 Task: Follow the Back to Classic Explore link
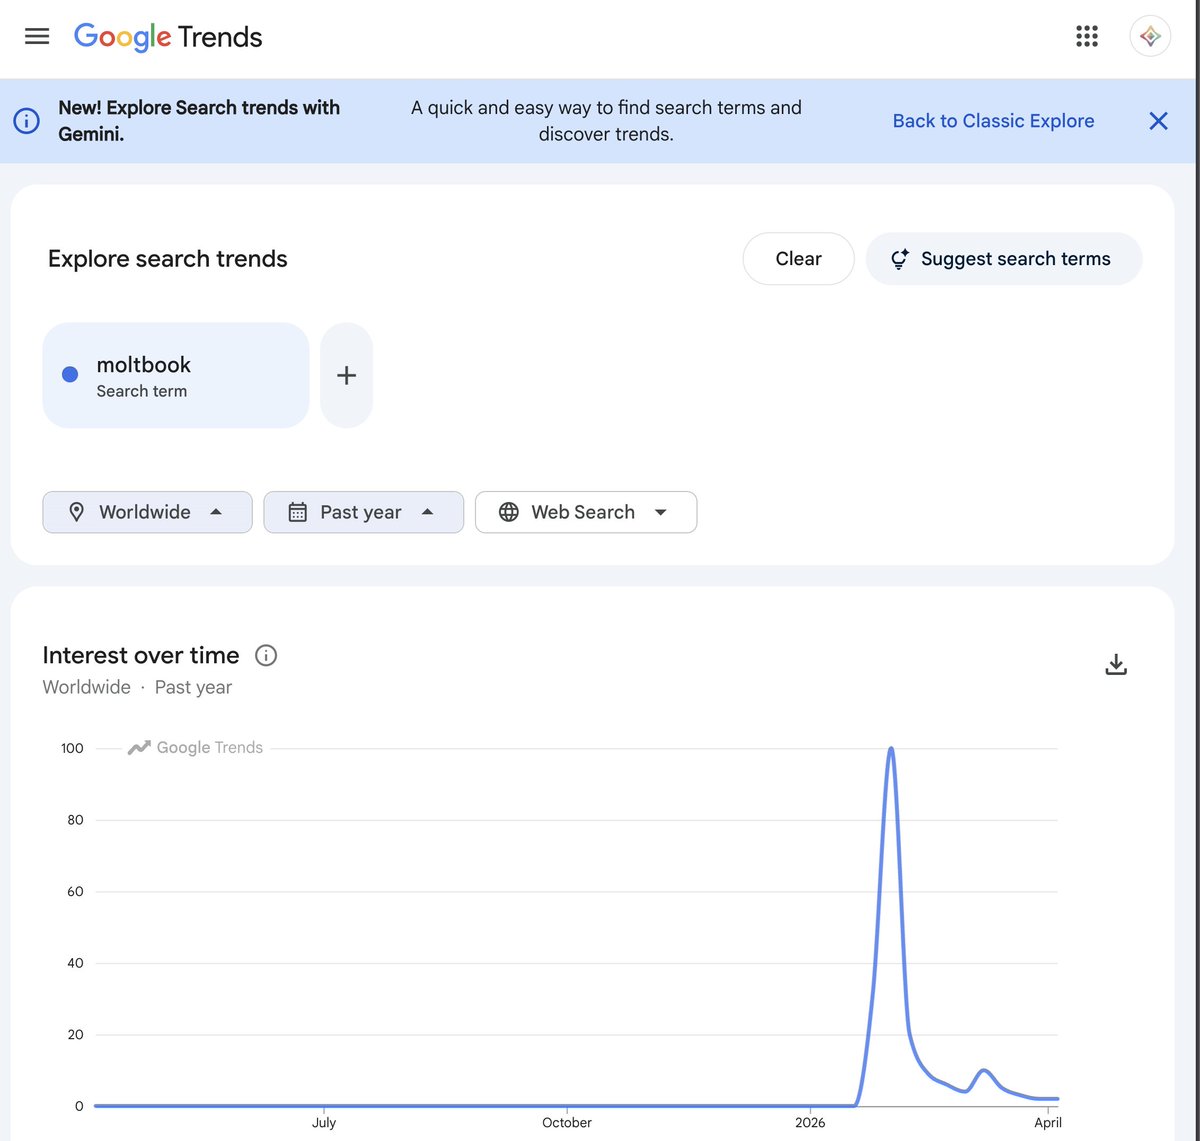(x=993, y=121)
